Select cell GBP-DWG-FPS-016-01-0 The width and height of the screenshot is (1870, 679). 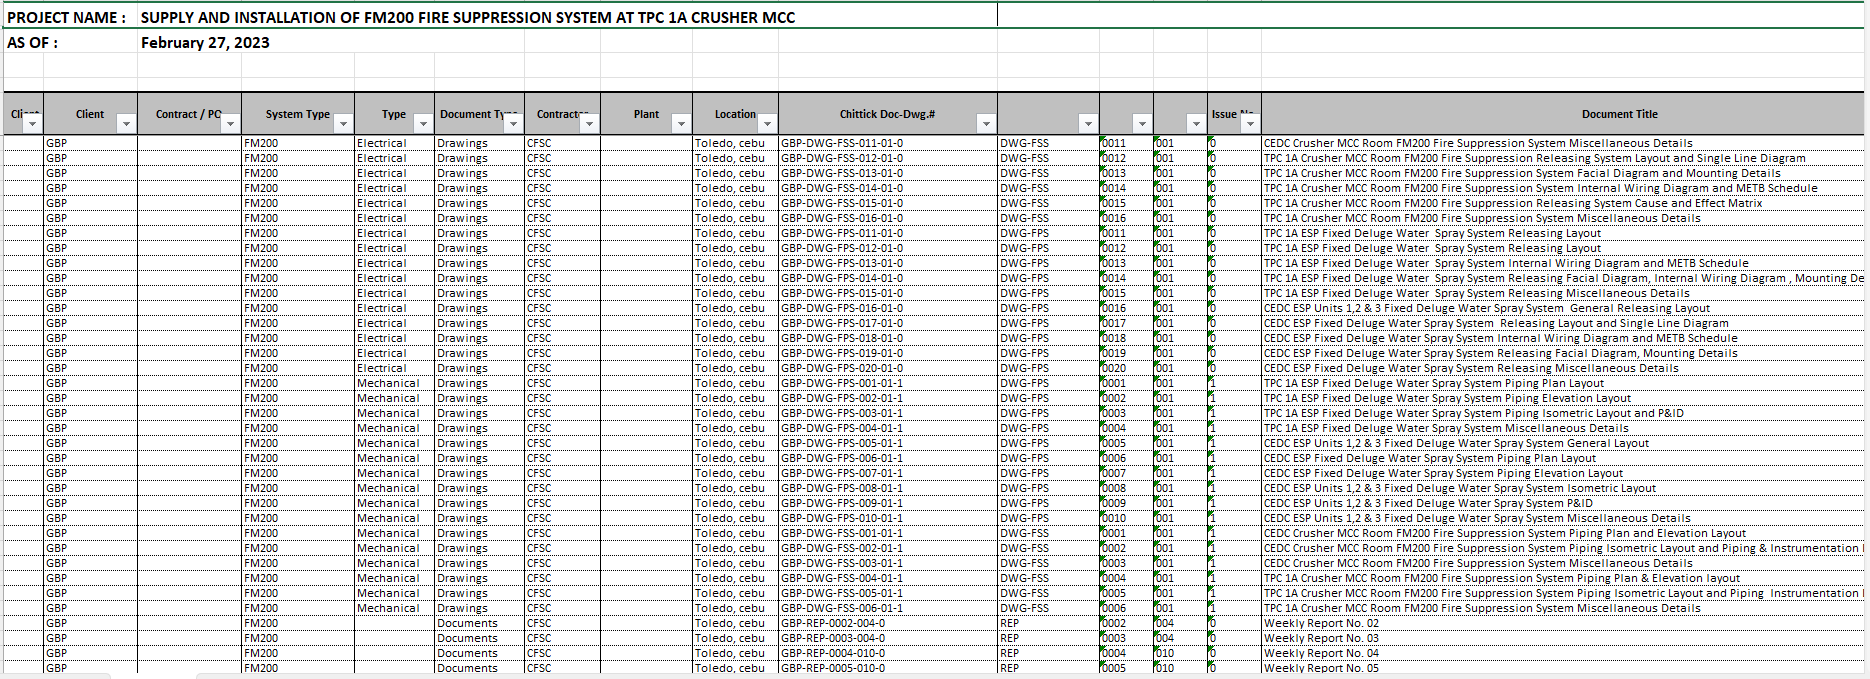point(888,308)
